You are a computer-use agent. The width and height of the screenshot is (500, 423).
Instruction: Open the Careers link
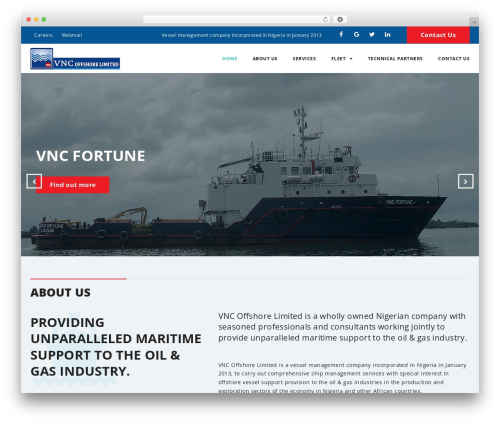(43, 35)
